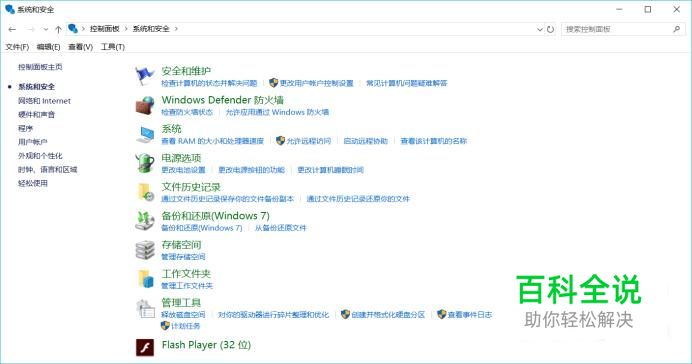Open Flash Player (32 位) settings
The width and height of the screenshot is (692, 364).
coord(206,345)
